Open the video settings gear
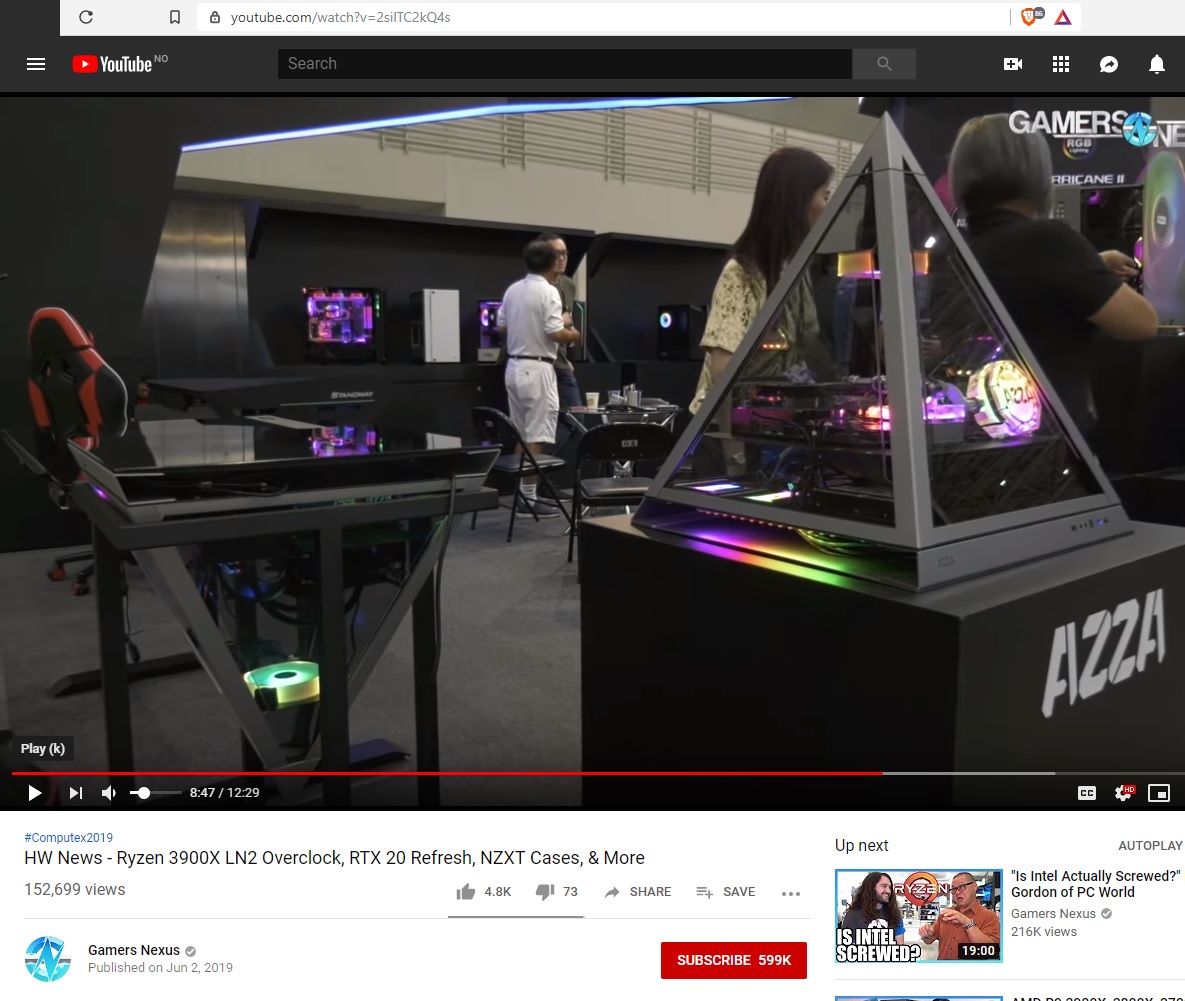 coord(1124,792)
